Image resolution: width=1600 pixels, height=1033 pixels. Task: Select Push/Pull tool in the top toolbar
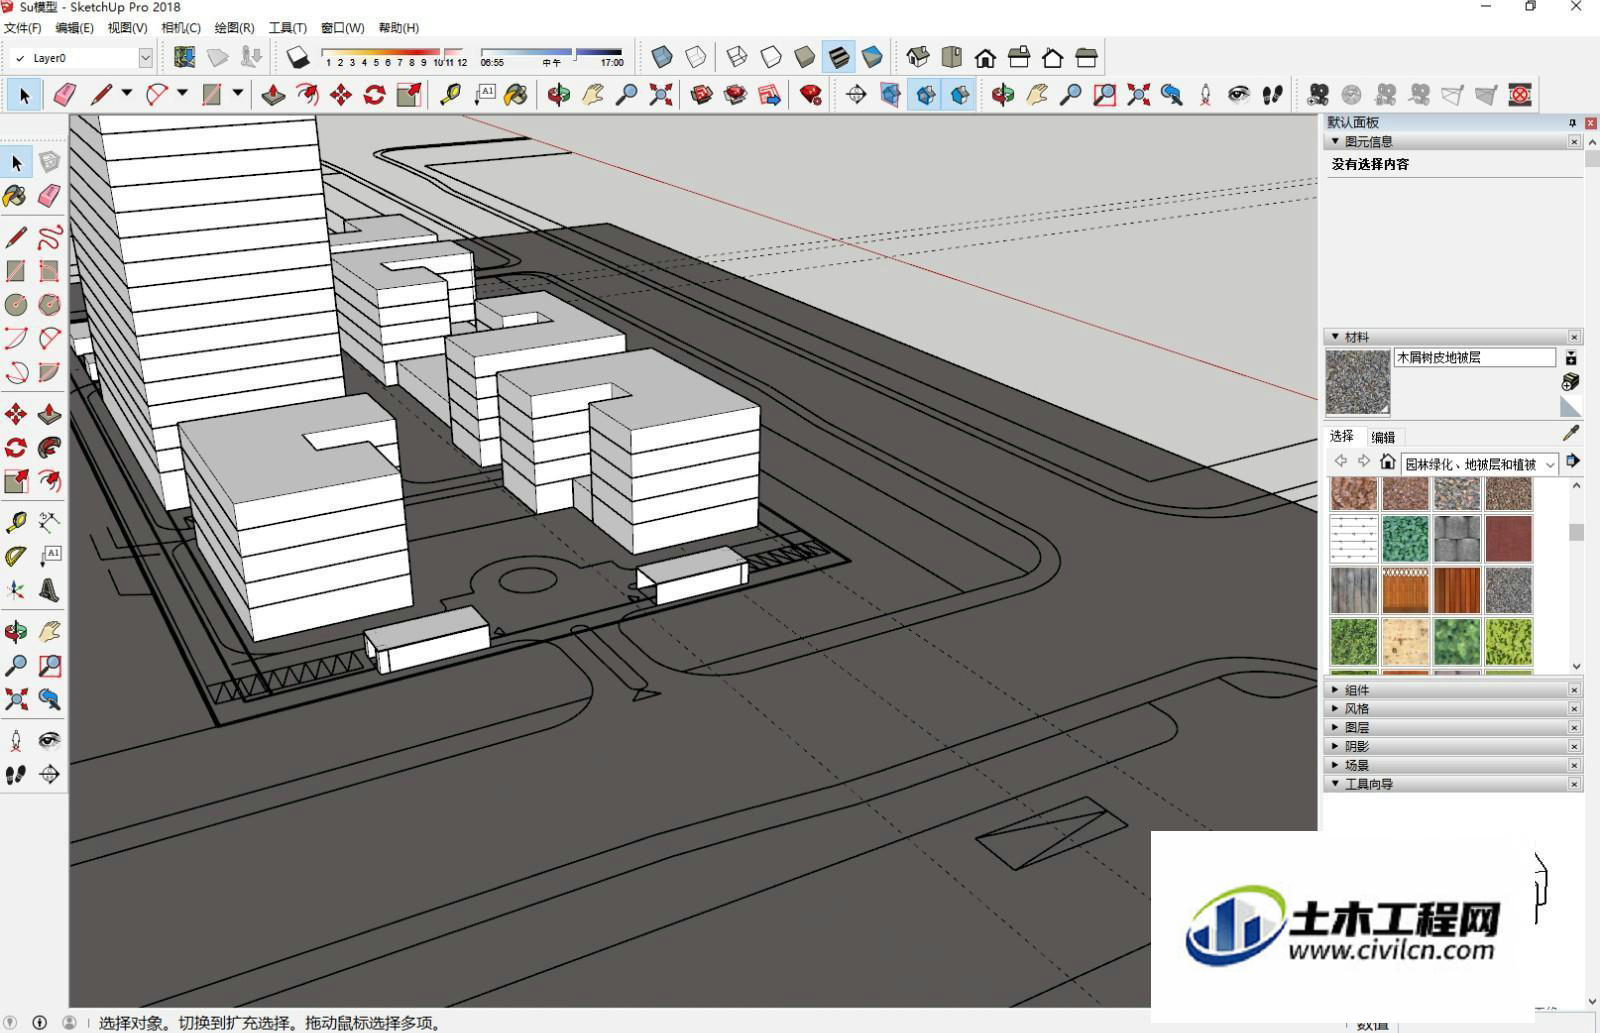(273, 95)
